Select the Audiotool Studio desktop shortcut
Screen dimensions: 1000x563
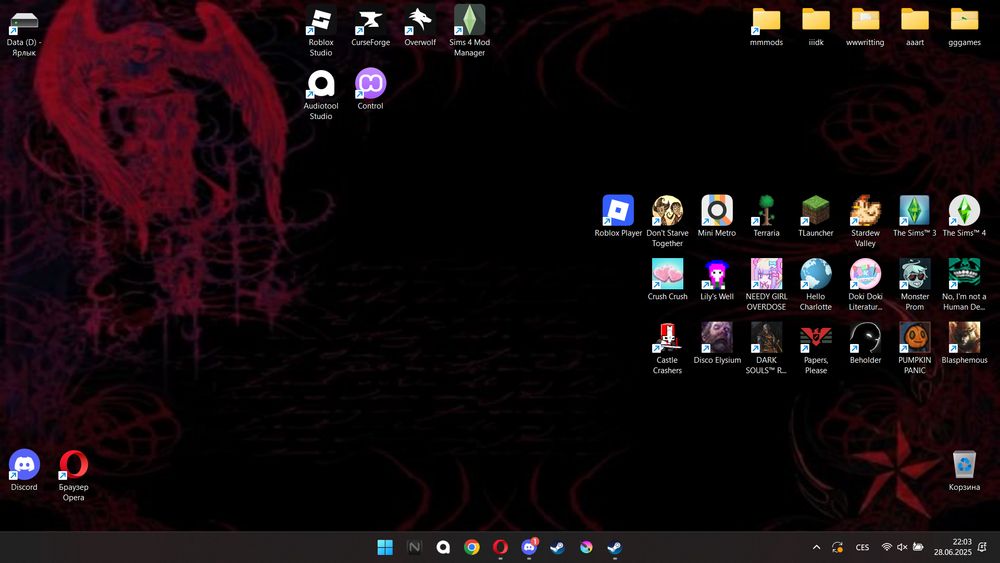(321, 95)
